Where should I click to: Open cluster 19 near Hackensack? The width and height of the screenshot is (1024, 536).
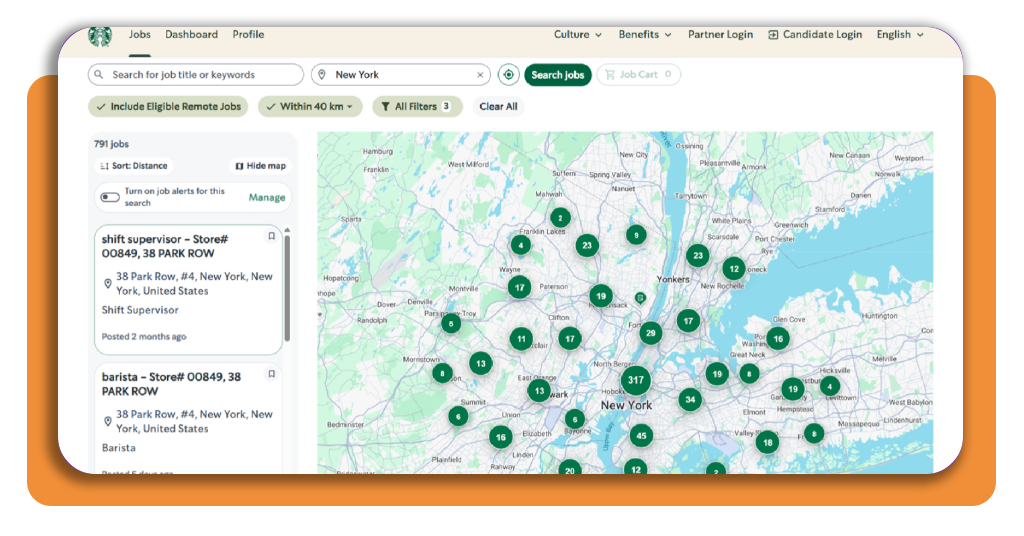coord(601,296)
